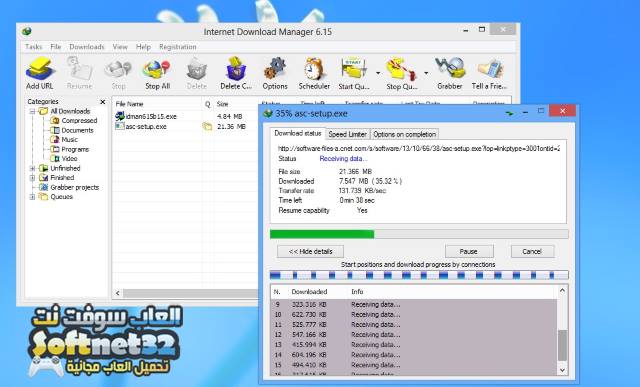Click the green download progress bar
This screenshot has height=387, width=640.
(x=322, y=234)
